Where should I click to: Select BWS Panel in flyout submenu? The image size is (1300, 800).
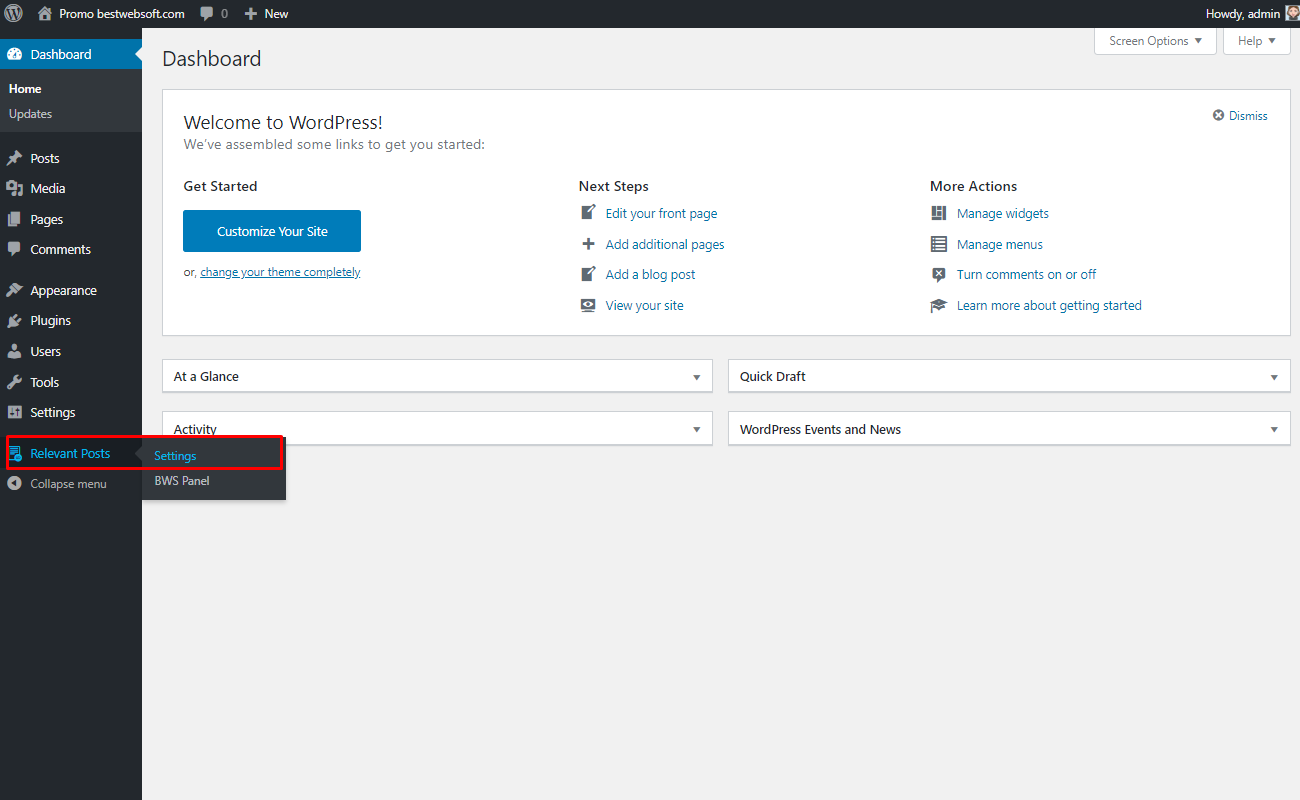pos(182,481)
